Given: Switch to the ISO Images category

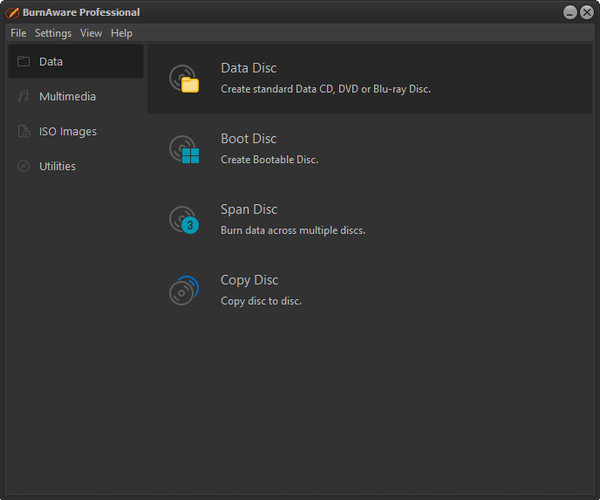Looking at the screenshot, I should point(67,132).
